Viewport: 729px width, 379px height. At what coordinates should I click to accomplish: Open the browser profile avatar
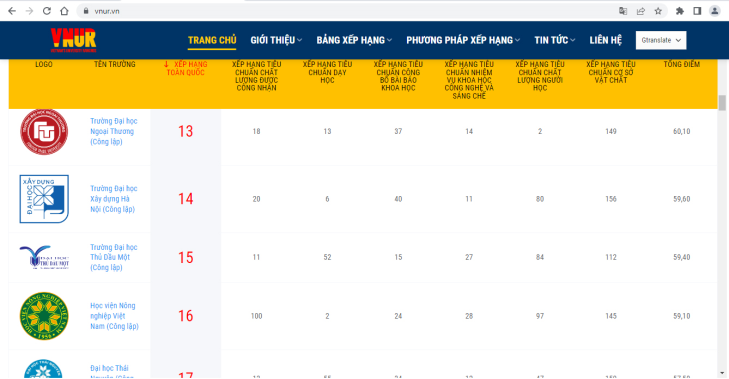click(715, 11)
